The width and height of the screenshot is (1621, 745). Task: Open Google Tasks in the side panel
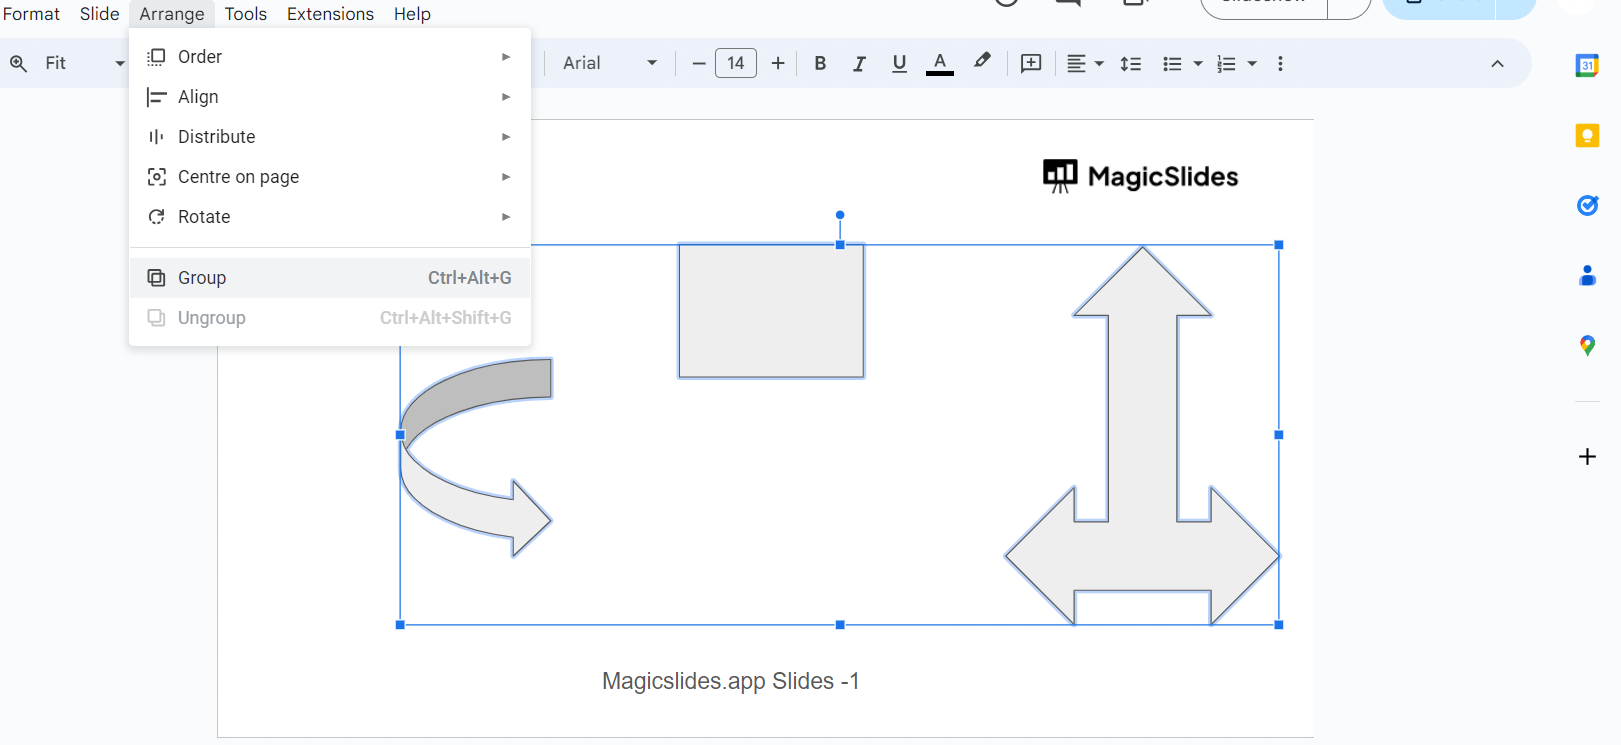(x=1587, y=205)
